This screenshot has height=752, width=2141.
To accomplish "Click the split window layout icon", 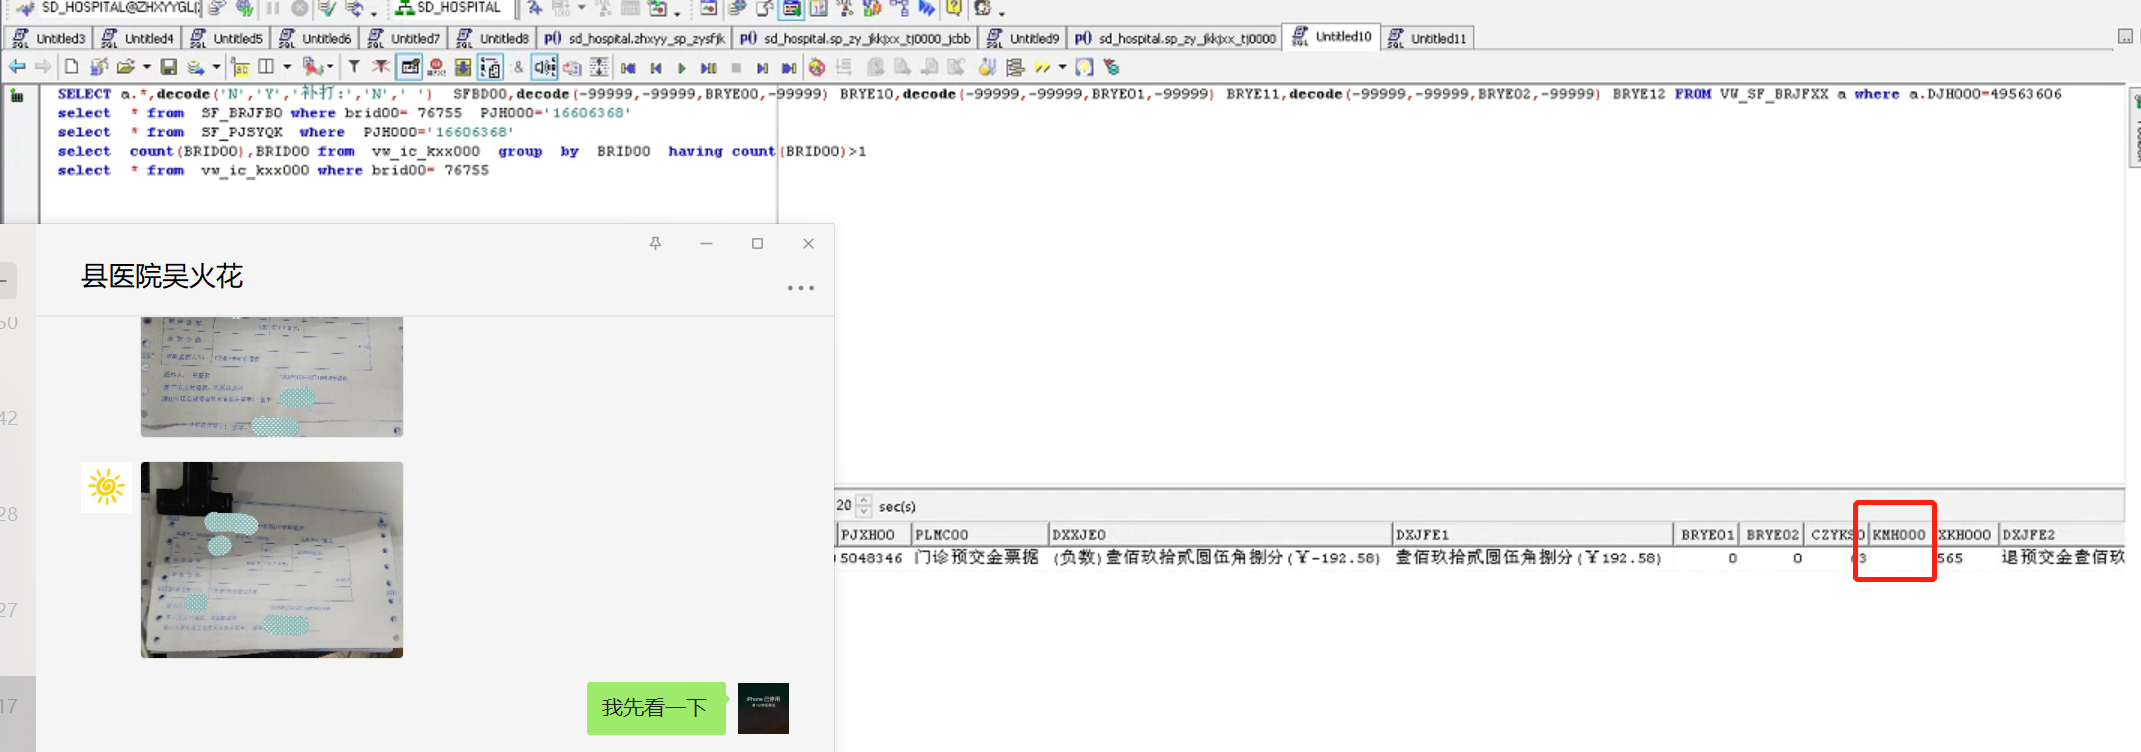I will click(266, 67).
